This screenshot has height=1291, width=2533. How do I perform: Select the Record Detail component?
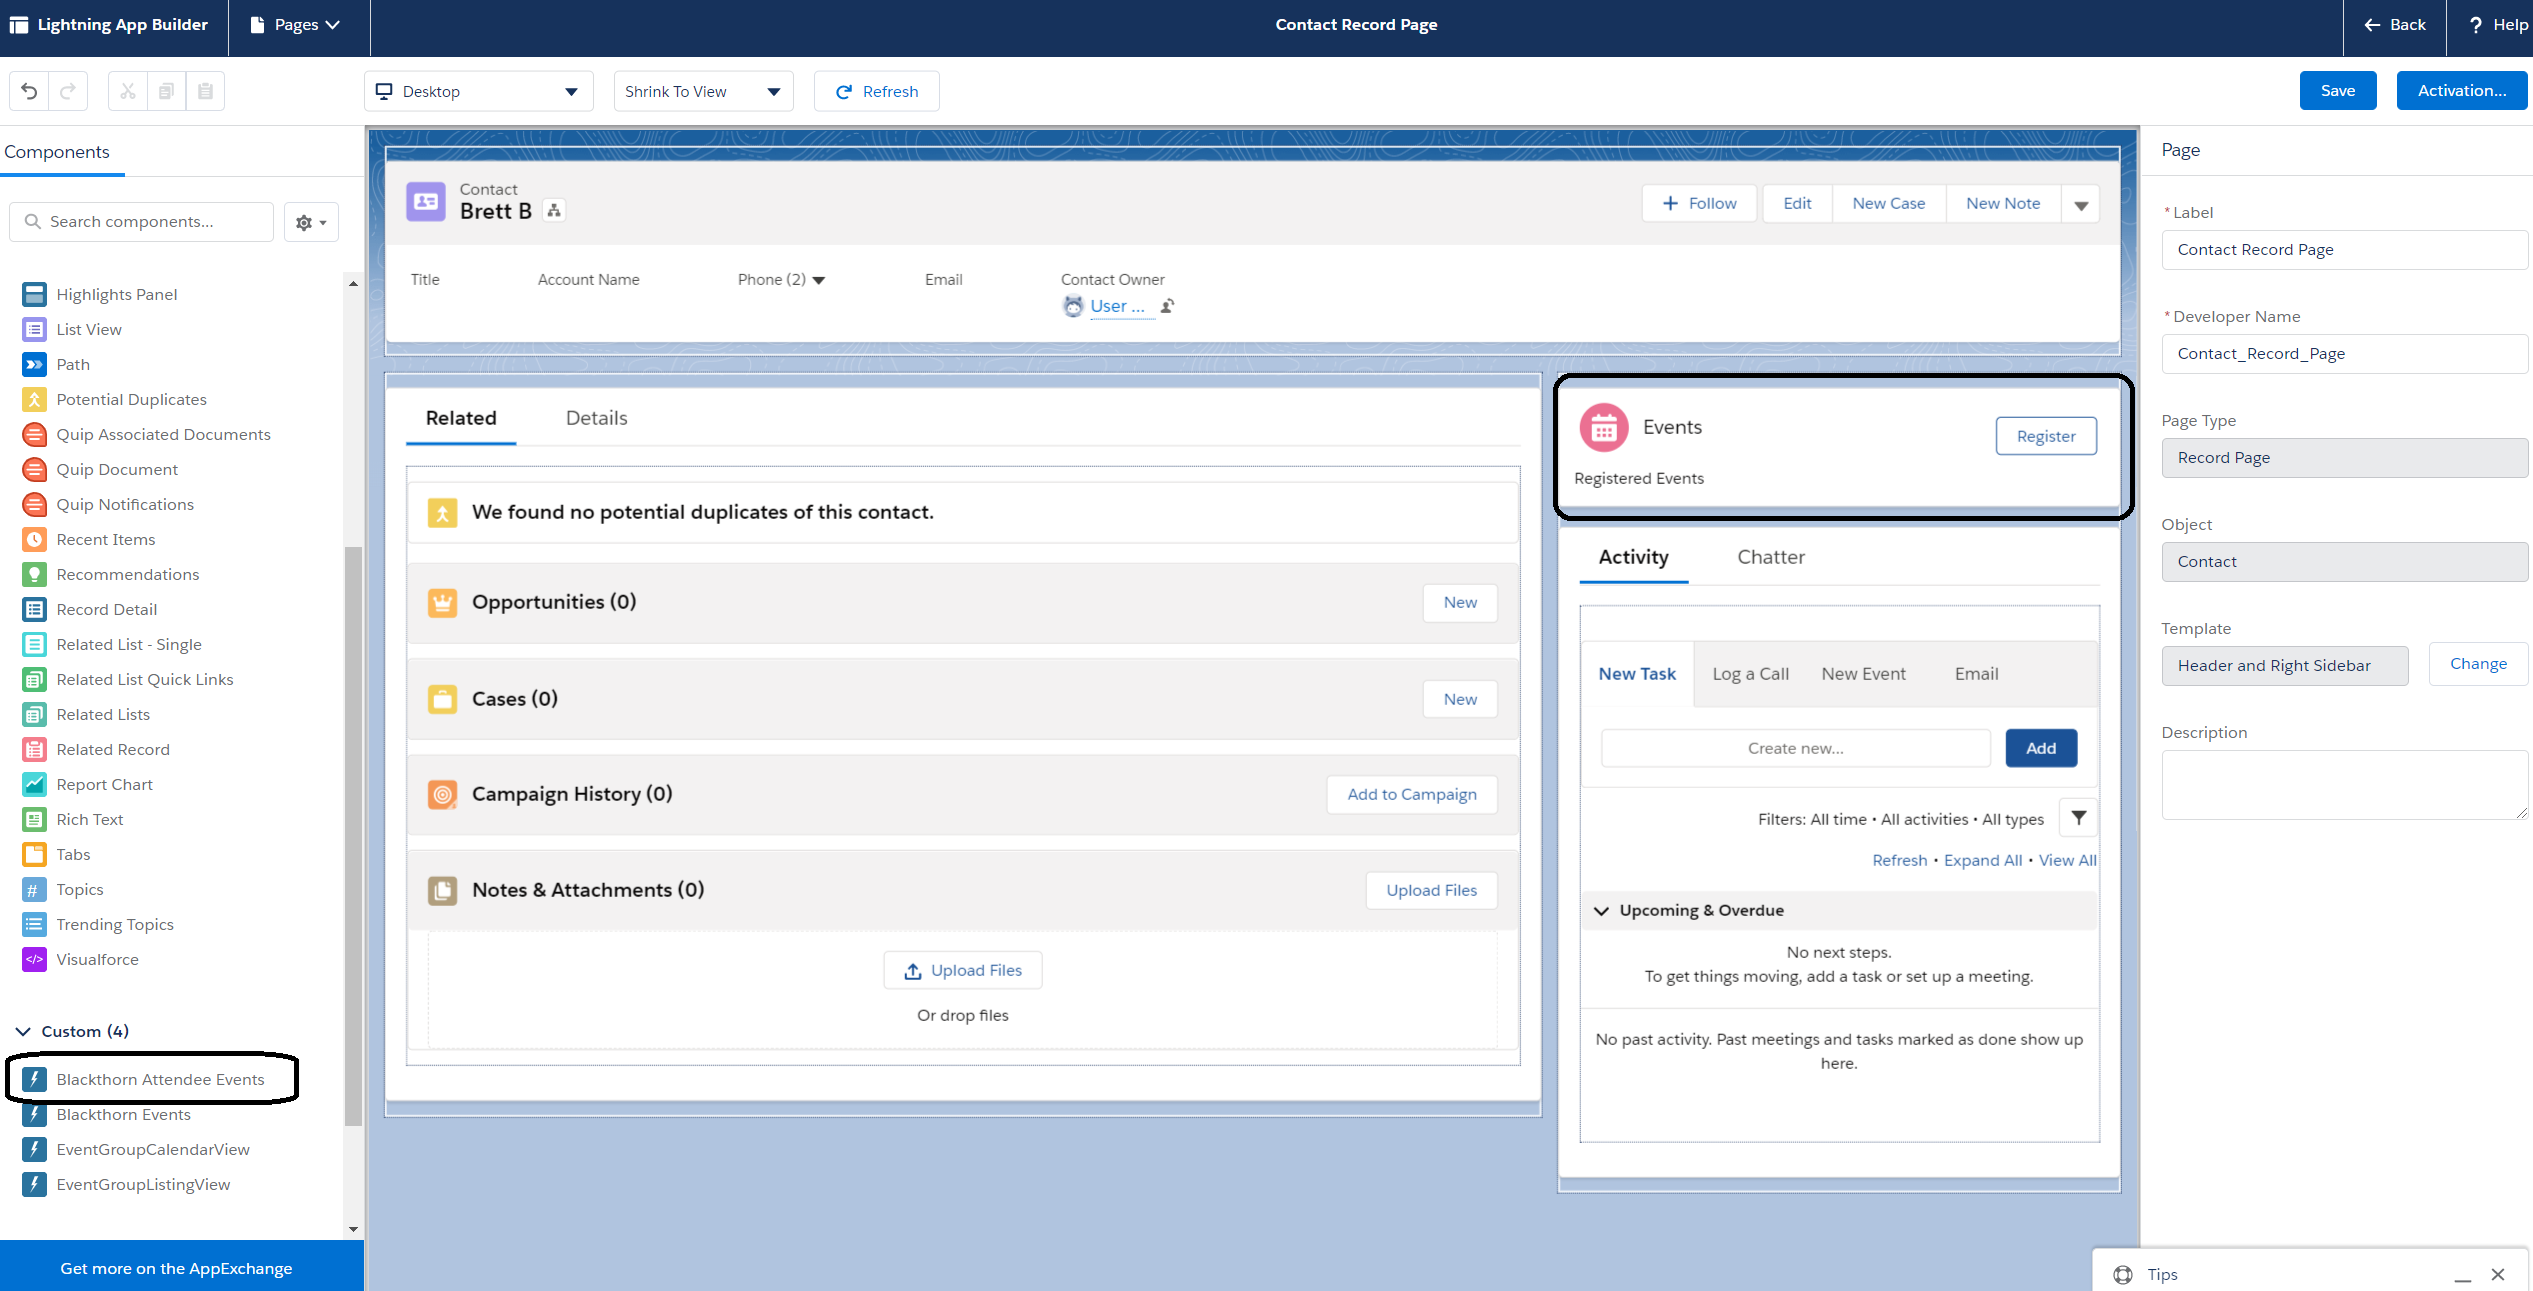(90, 609)
